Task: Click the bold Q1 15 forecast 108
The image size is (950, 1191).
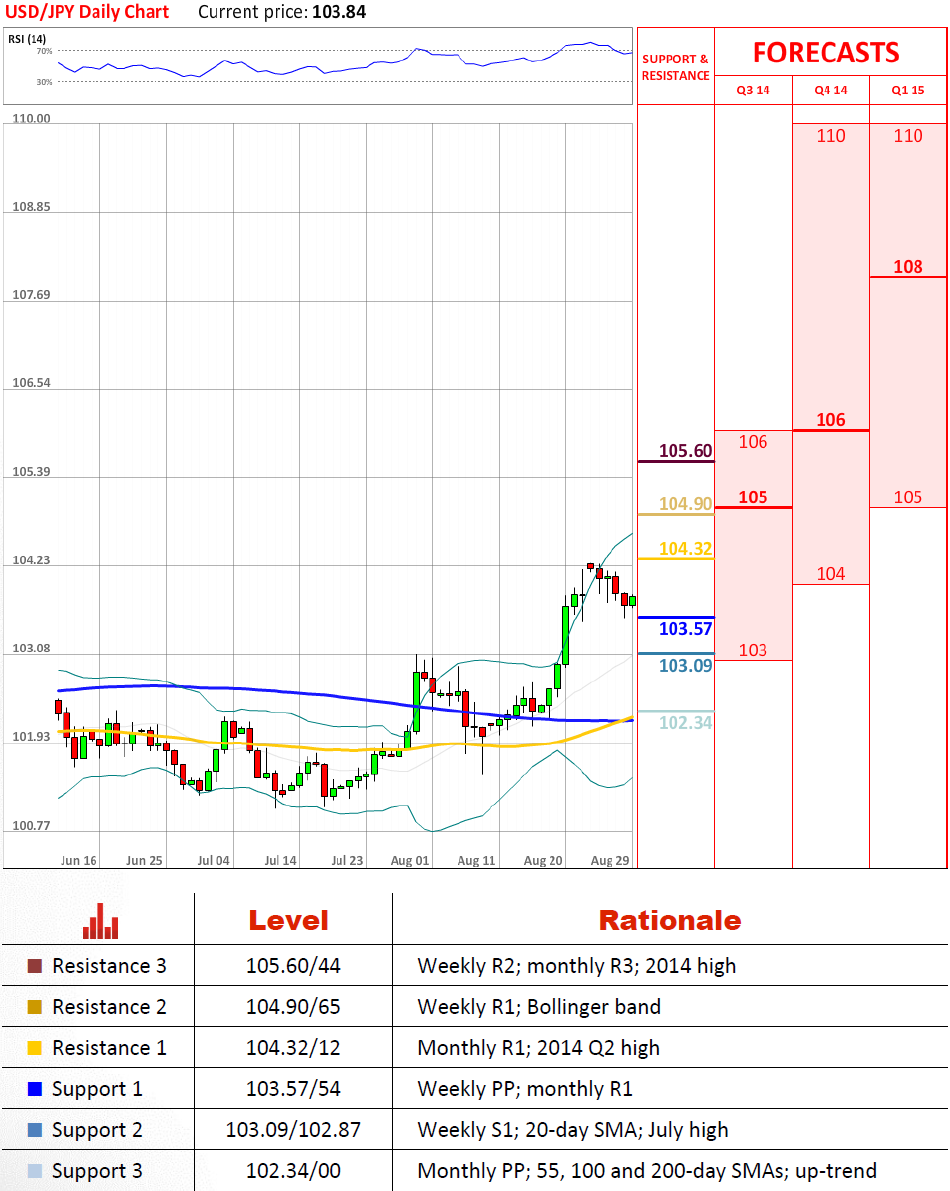Action: (x=907, y=267)
